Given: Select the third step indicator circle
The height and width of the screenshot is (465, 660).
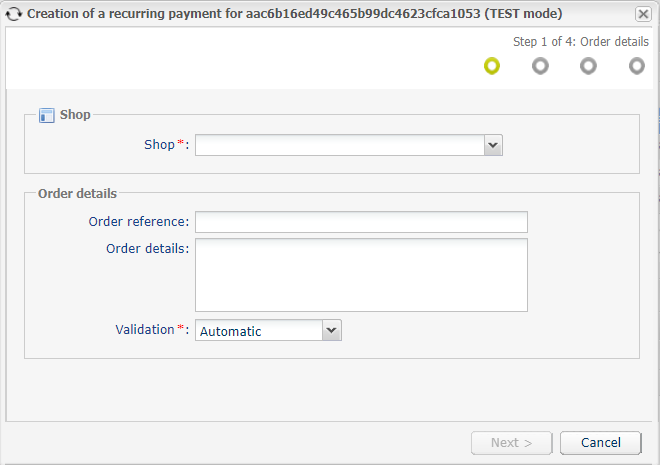Looking at the screenshot, I should tap(588, 66).
